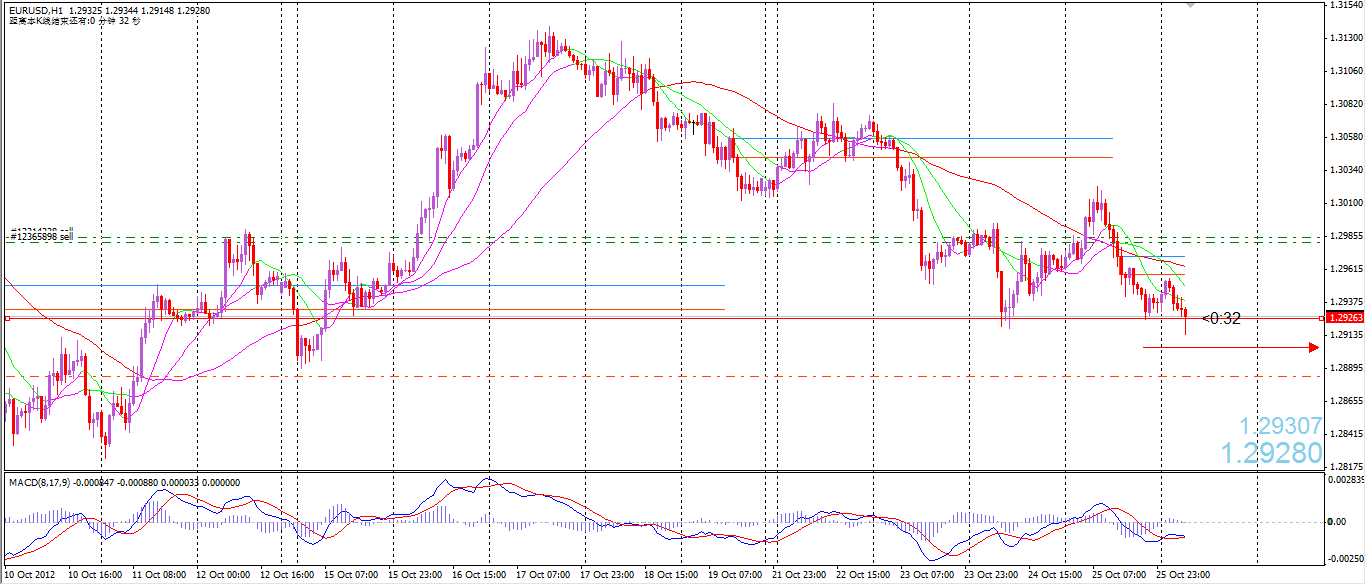Viewport: 1366px width, 585px height.
Task: Click the 17 Oct 07:00 time axis label
Action: coord(542,576)
